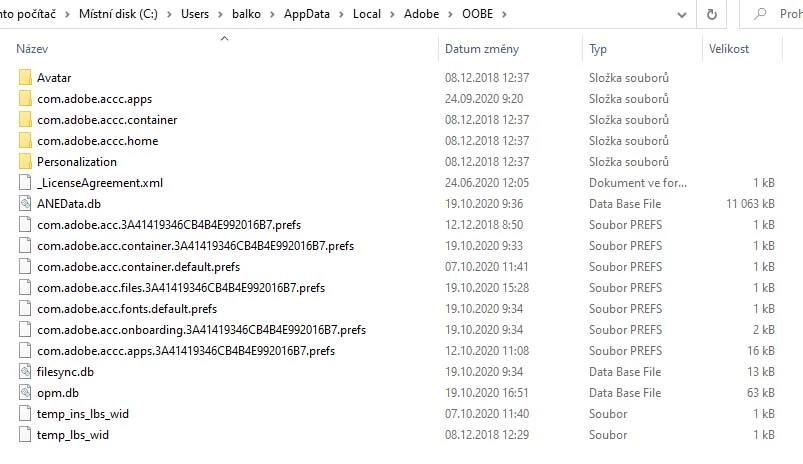Image resolution: width=803 pixels, height=464 pixels.
Task: Select the filesync.db database icon
Action: [25, 371]
